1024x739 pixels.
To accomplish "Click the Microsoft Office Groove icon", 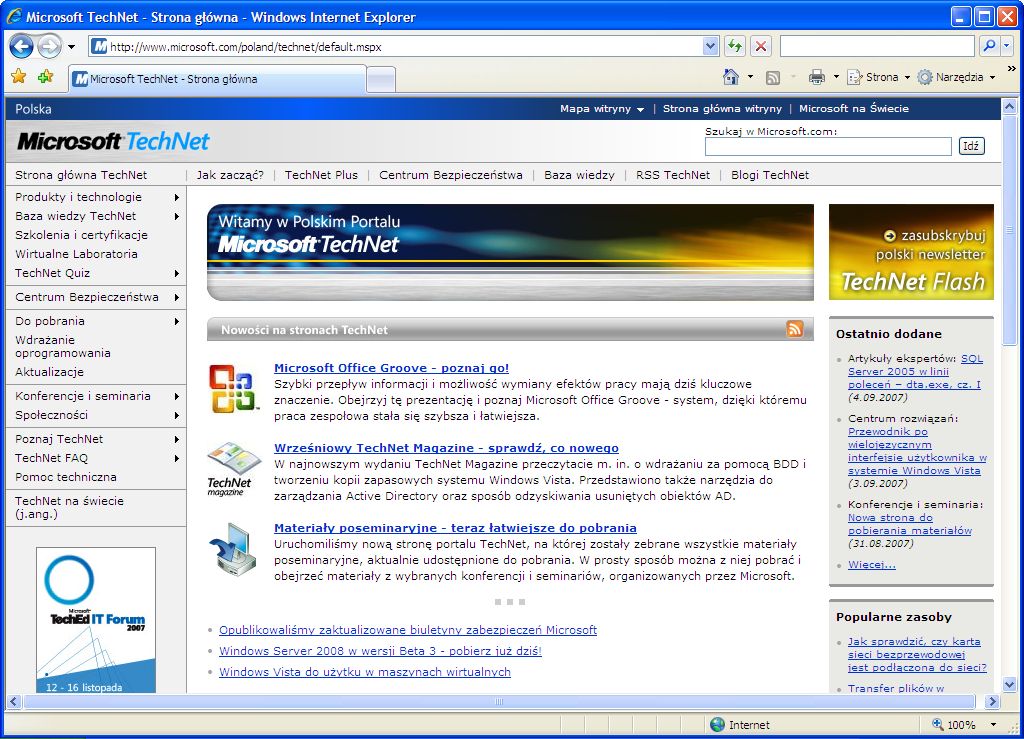I will point(234,389).
